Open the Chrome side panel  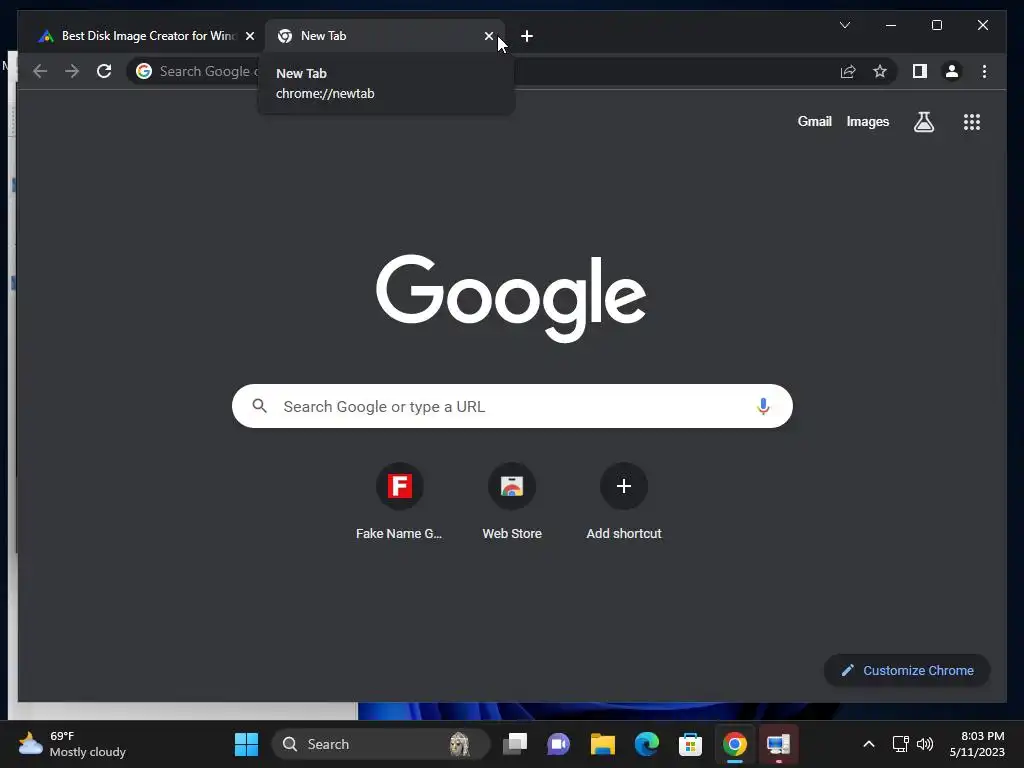tap(920, 71)
